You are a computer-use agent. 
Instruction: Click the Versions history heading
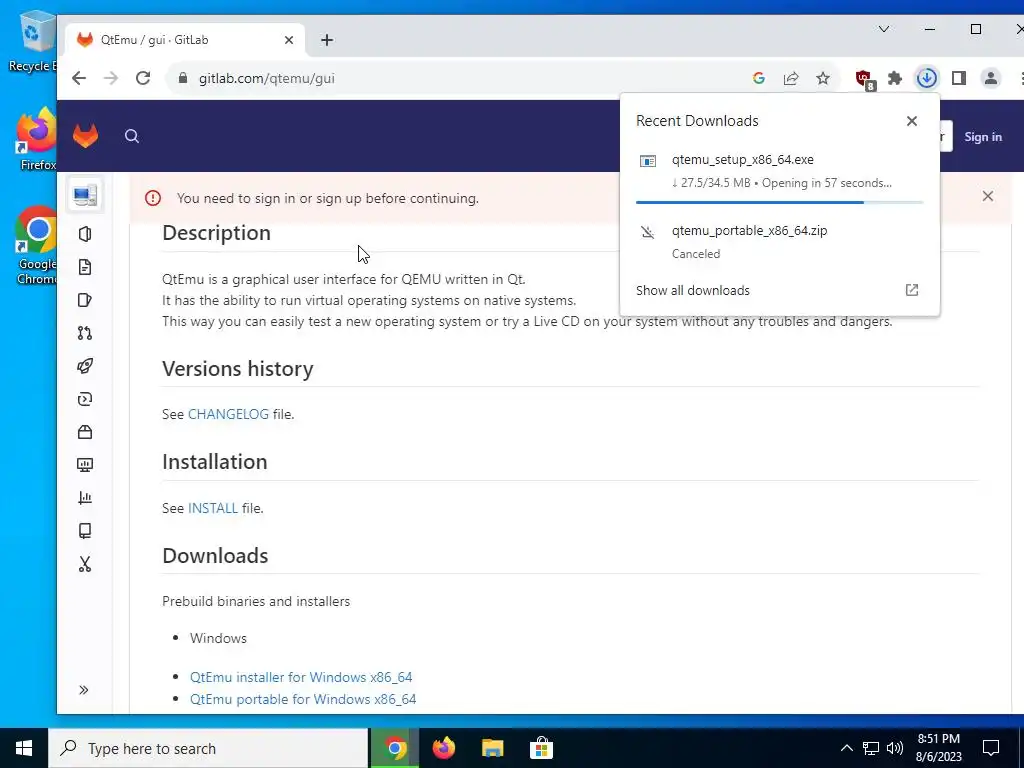click(x=238, y=369)
